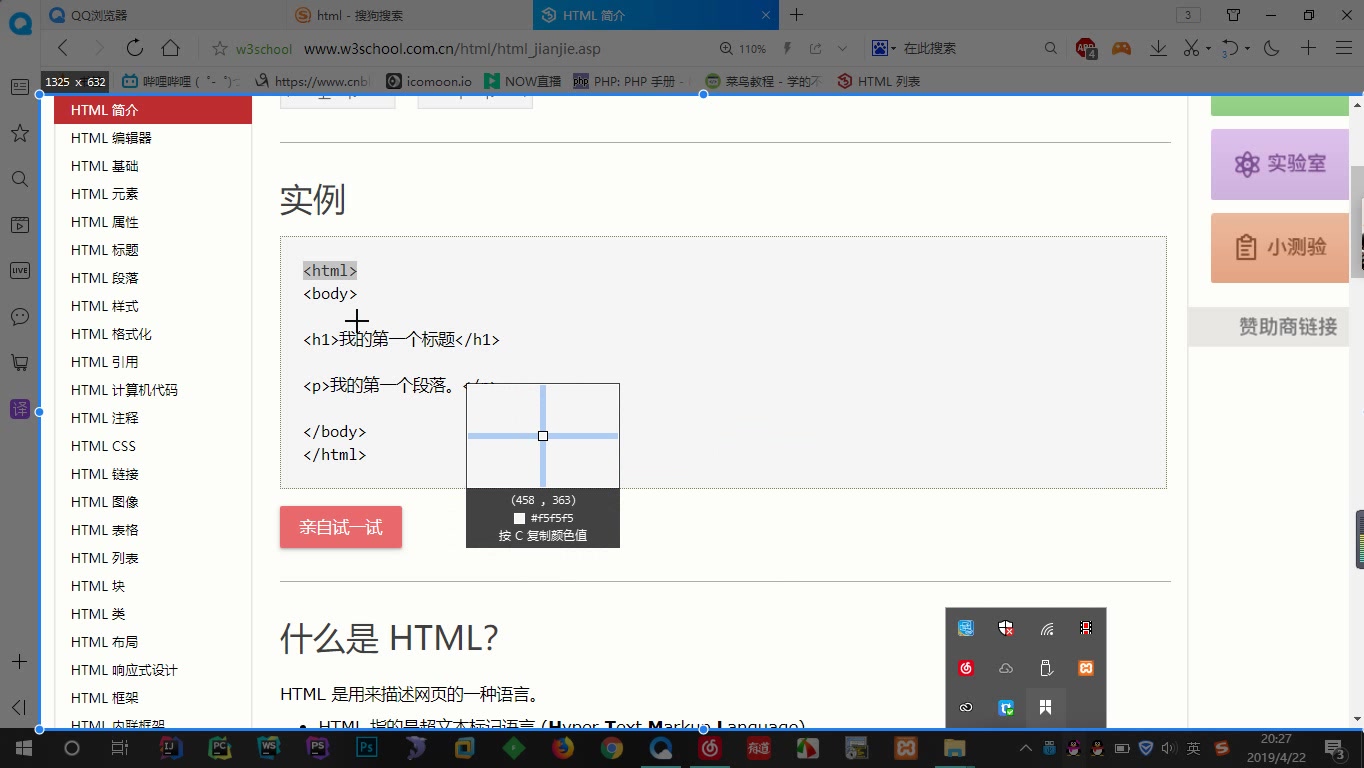Open the 哔哩哔哩 bookmark

pyautogui.click(x=180, y=81)
